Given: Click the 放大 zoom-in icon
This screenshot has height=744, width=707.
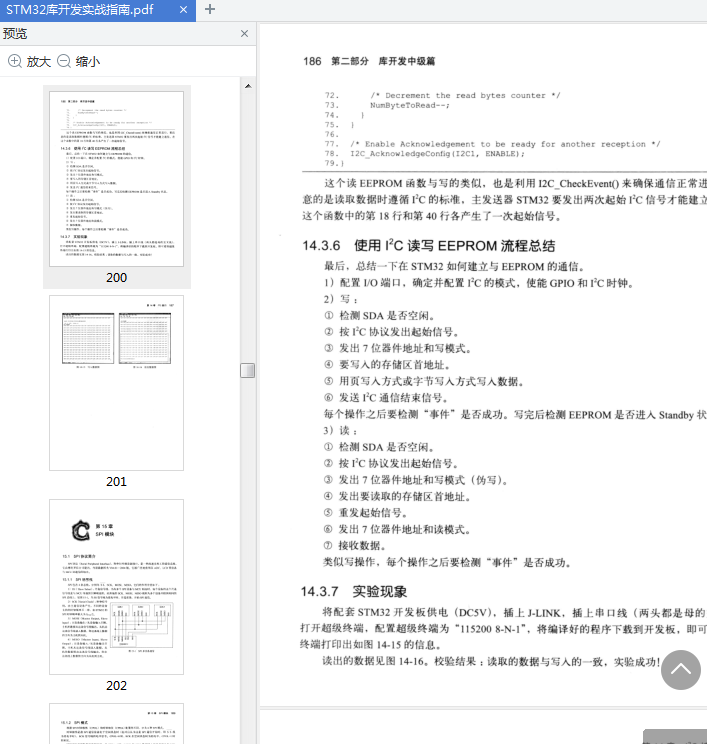Looking at the screenshot, I should pyautogui.click(x=15, y=61).
